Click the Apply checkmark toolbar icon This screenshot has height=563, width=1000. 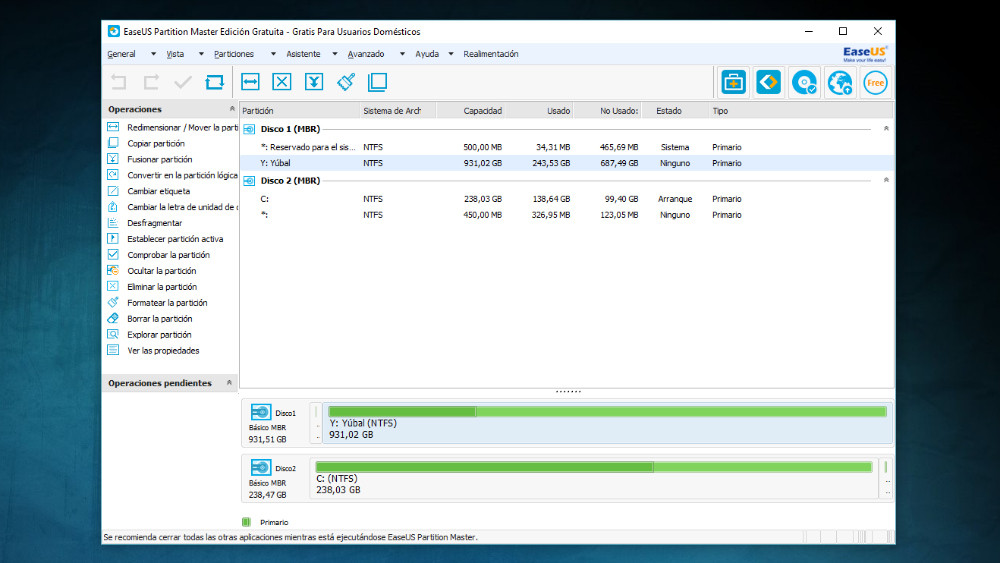coord(183,82)
